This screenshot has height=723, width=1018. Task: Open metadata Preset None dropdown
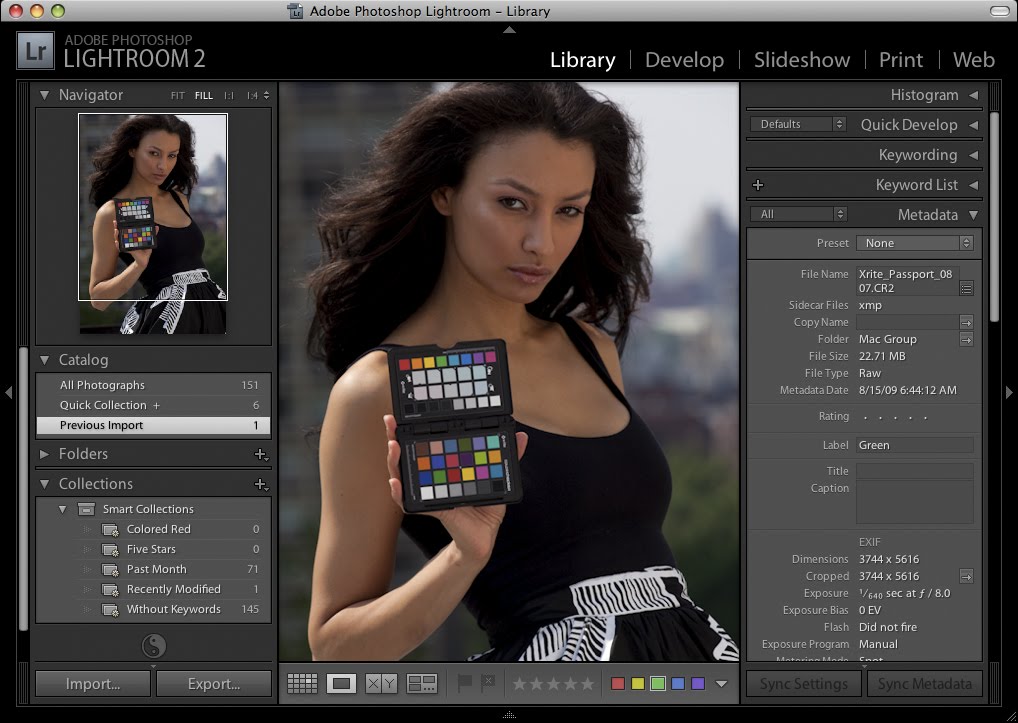(x=914, y=243)
